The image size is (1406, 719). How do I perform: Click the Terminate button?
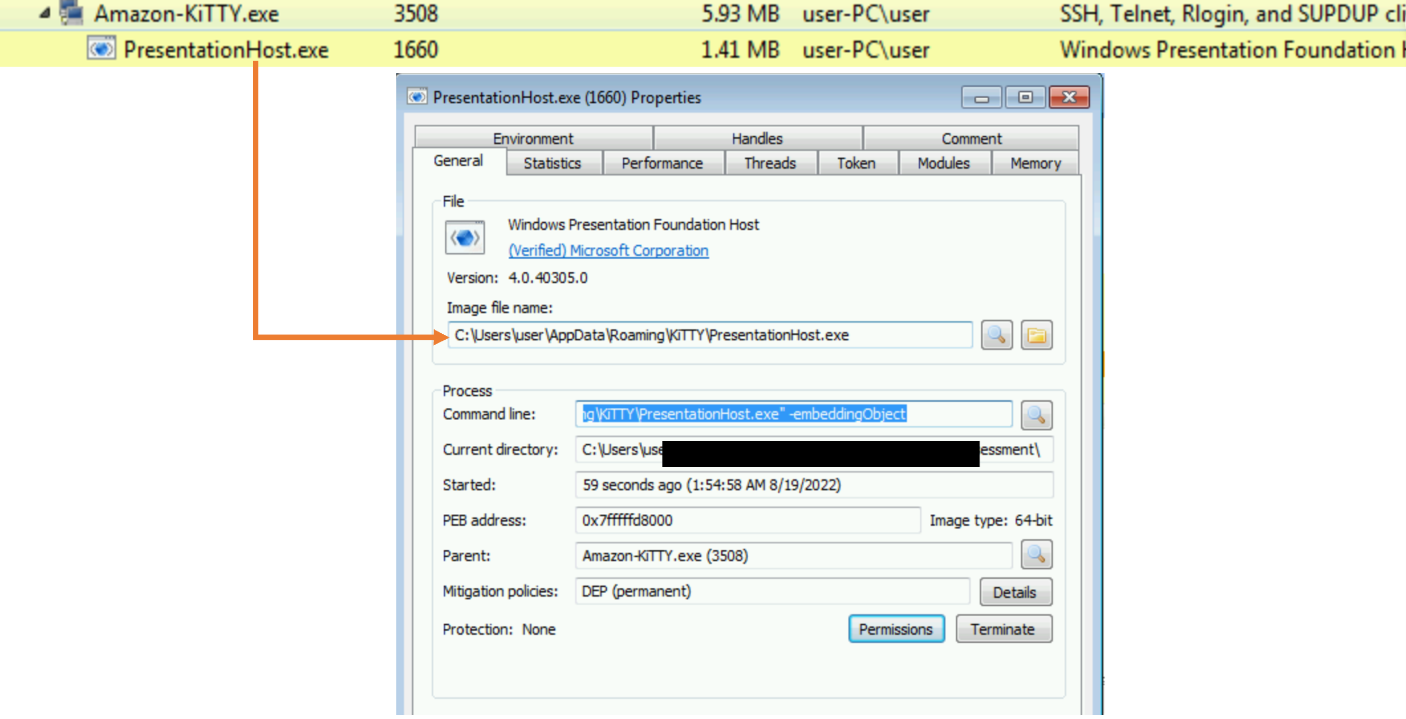point(1003,629)
